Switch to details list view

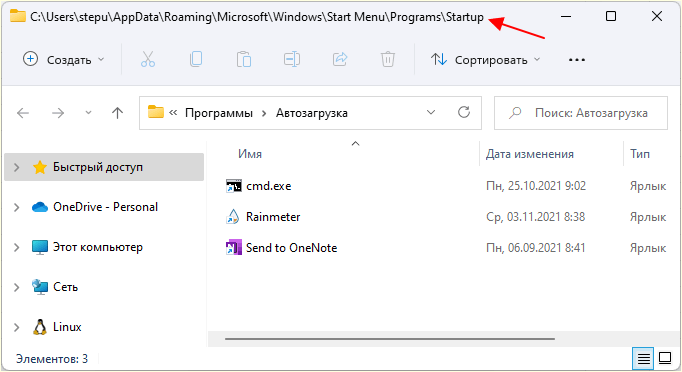[643, 359]
